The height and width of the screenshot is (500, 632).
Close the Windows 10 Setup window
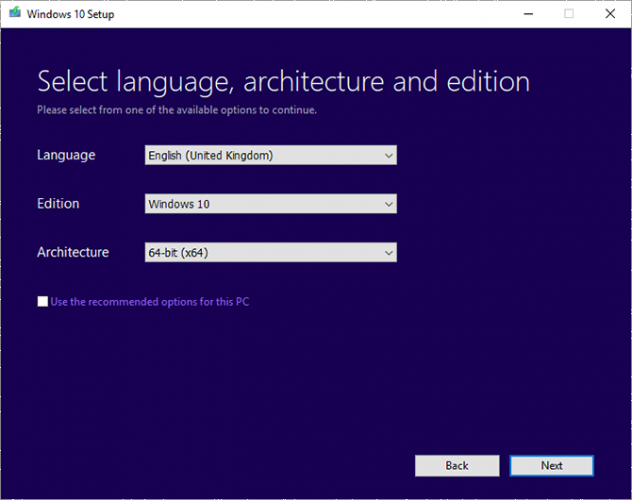[609, 14]
